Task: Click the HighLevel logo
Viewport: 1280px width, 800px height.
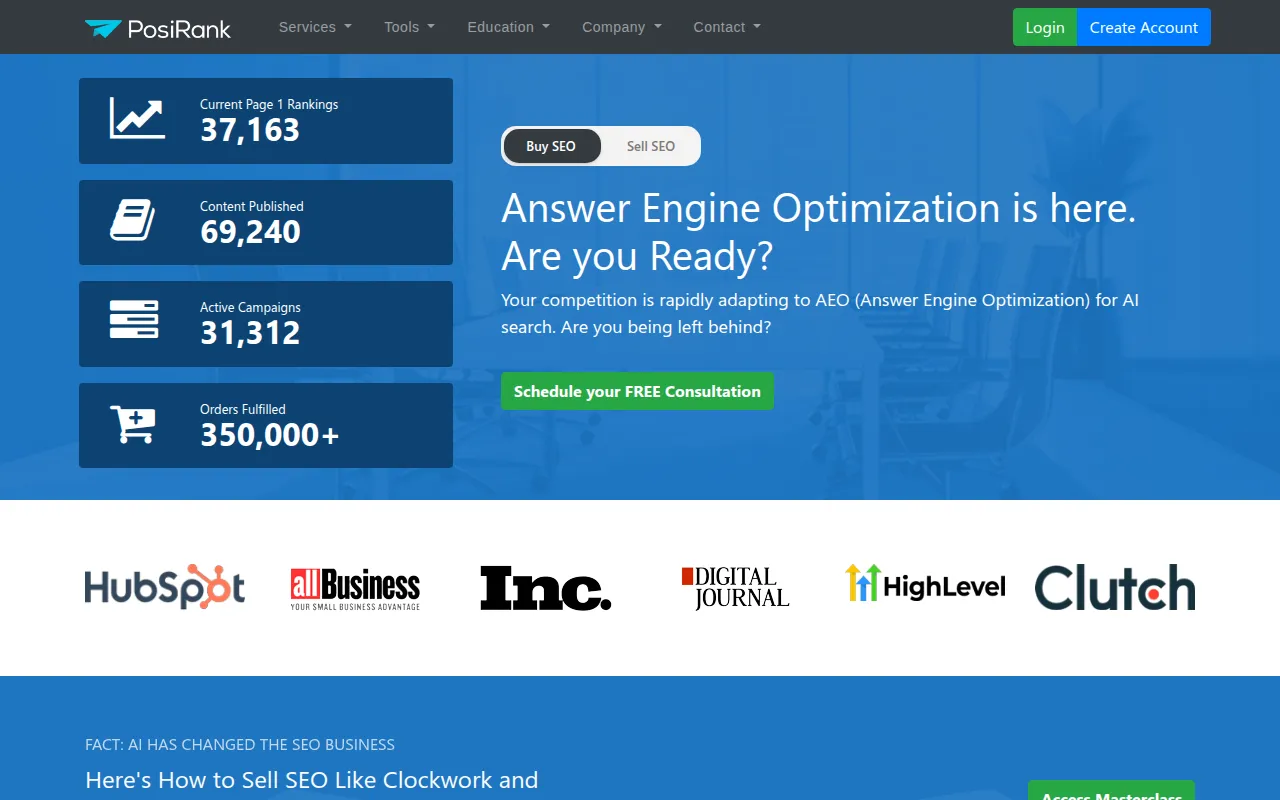Action: point(925,584)
